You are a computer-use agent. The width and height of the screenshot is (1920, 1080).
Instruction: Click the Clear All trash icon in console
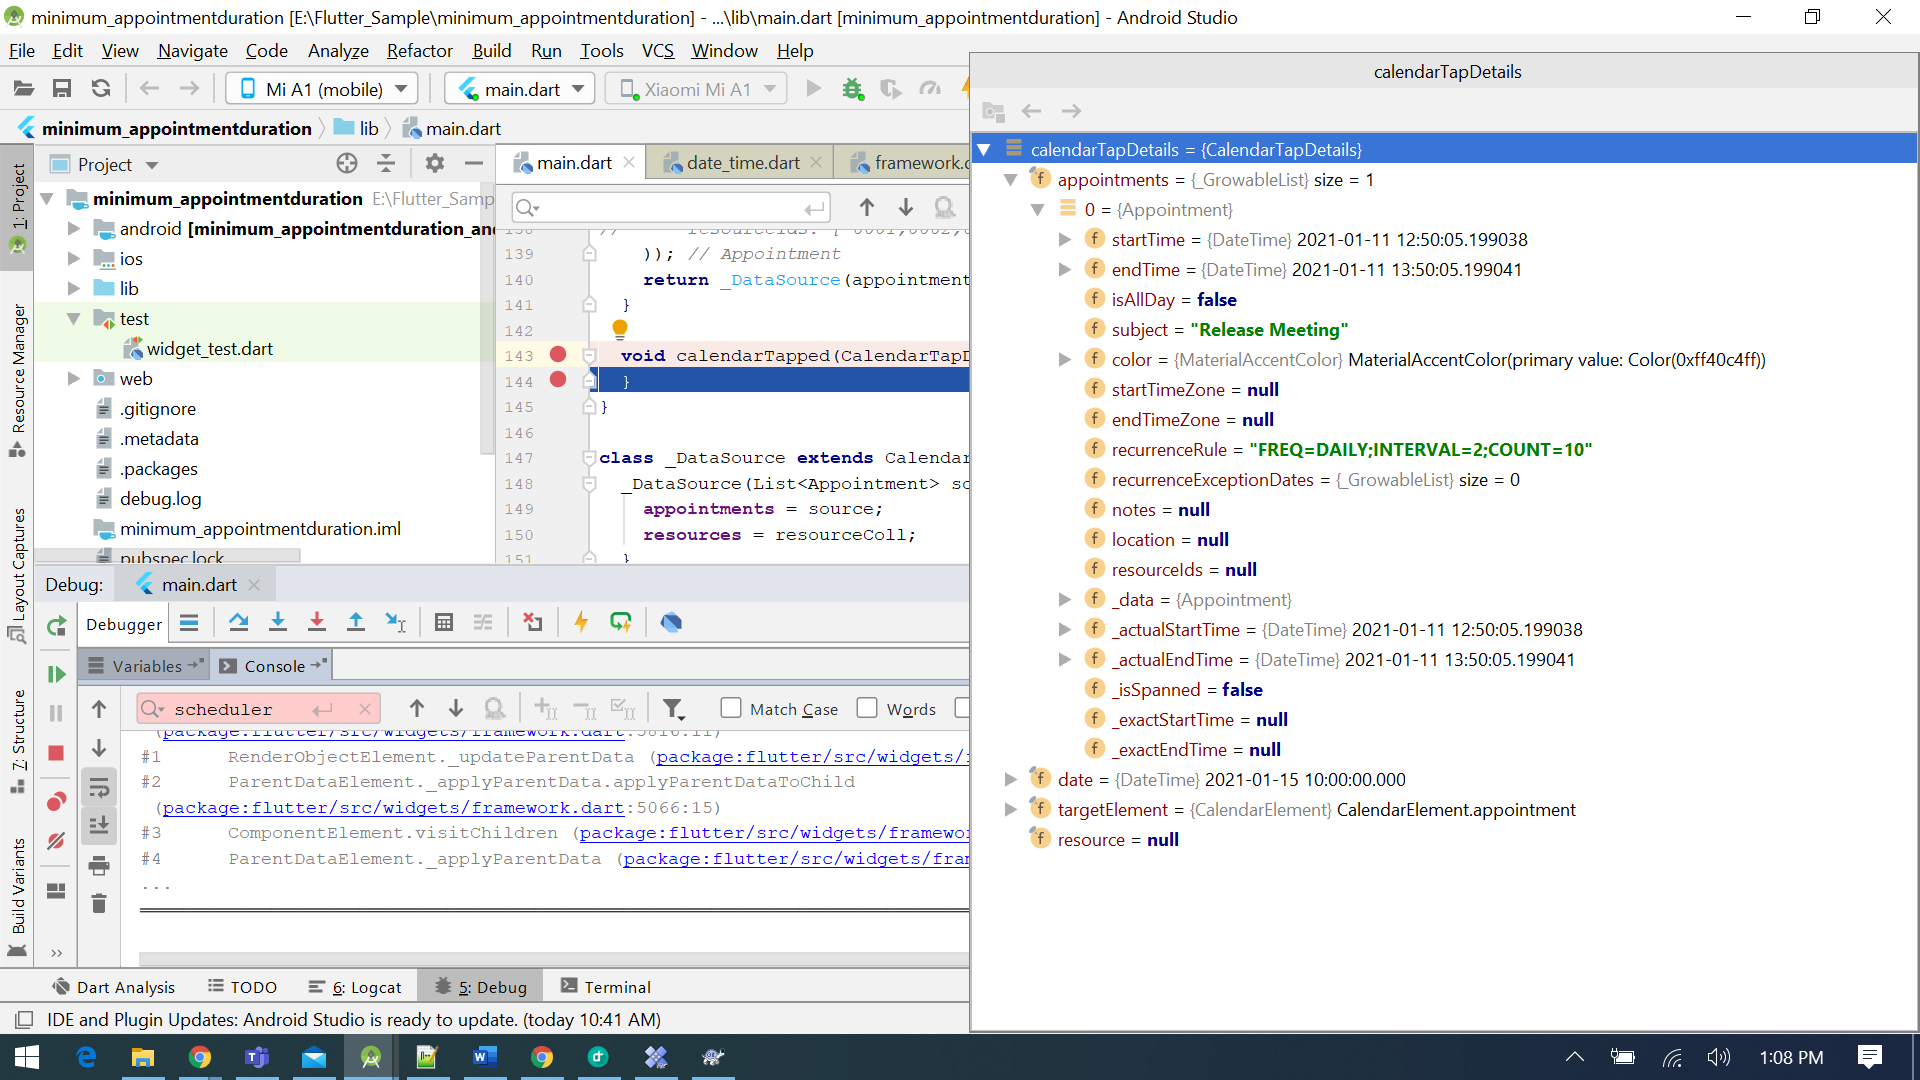pyautogui.click(x=98, y=903)
